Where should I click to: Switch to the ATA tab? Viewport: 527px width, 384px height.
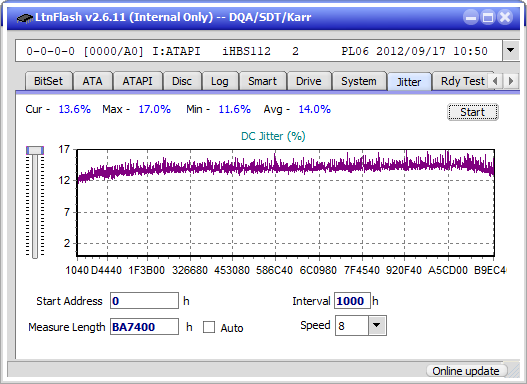[x=92, y=81]
